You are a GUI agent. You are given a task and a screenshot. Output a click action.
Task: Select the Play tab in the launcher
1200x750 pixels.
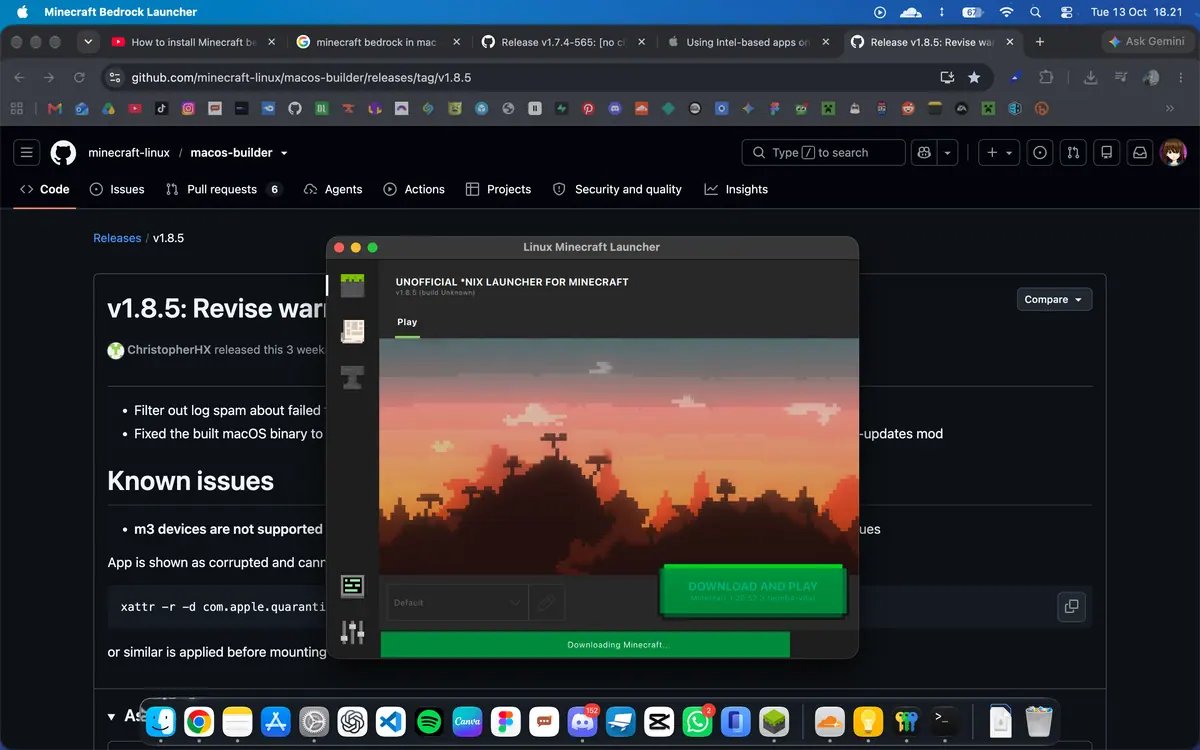click(x=407, y=322)
